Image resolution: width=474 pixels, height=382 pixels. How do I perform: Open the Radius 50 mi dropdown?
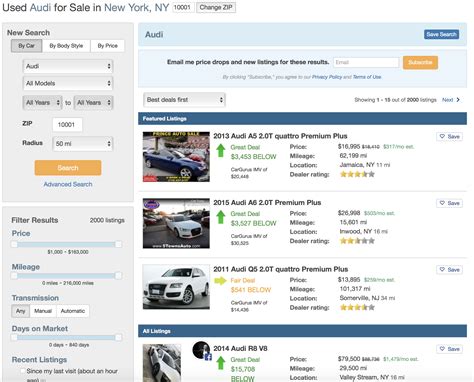pos(83,144)
